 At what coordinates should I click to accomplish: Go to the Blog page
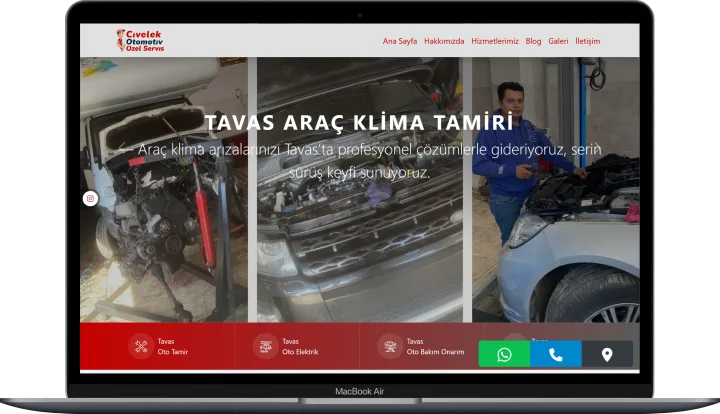(x=533, y=41)
